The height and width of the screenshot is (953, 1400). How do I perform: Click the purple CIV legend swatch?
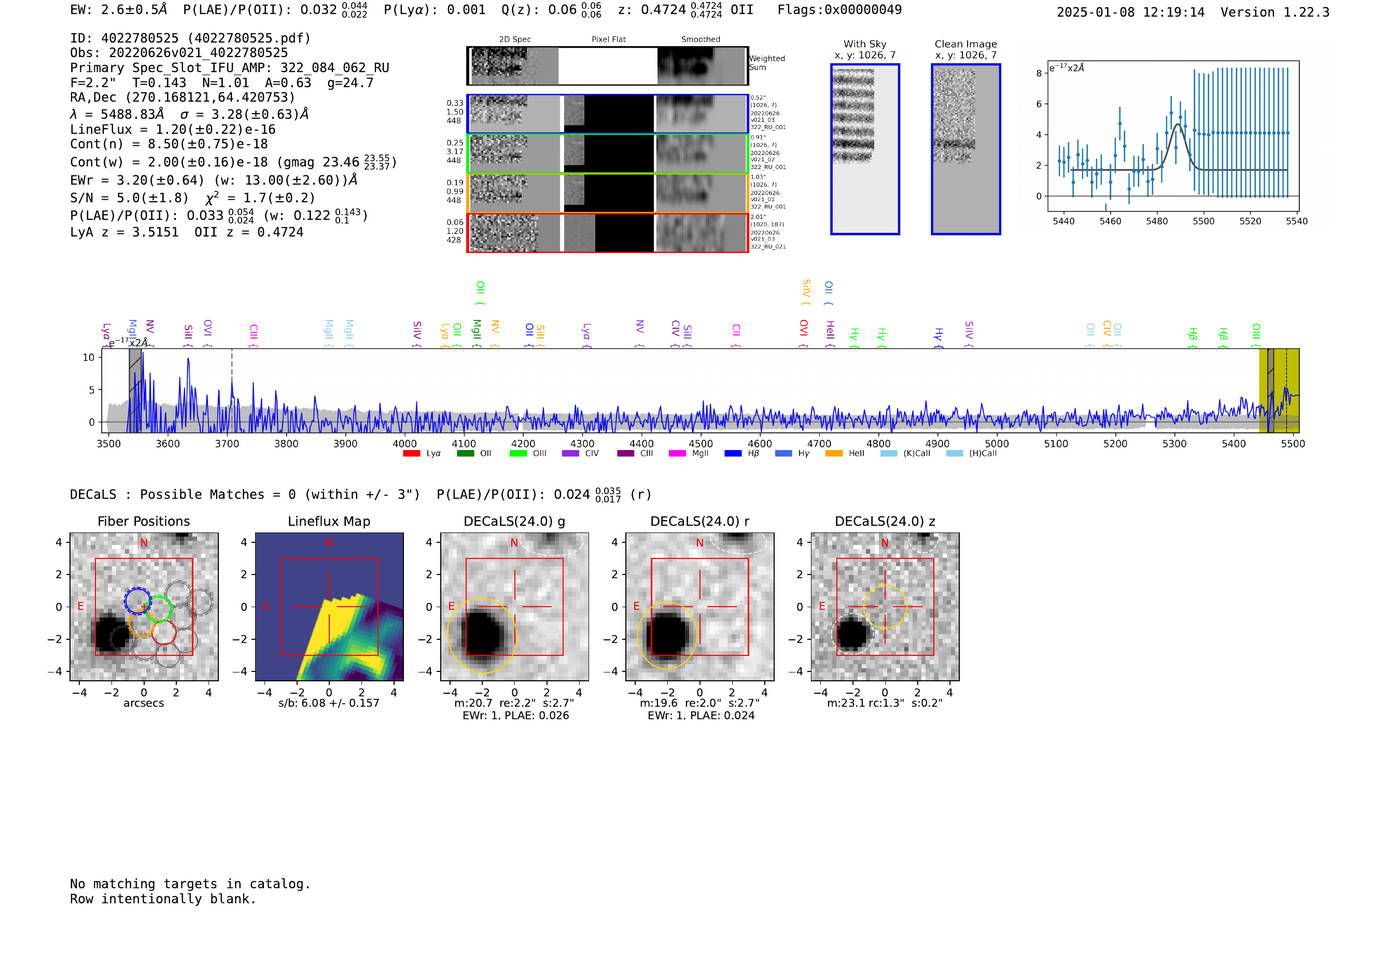tap(570, 454)
